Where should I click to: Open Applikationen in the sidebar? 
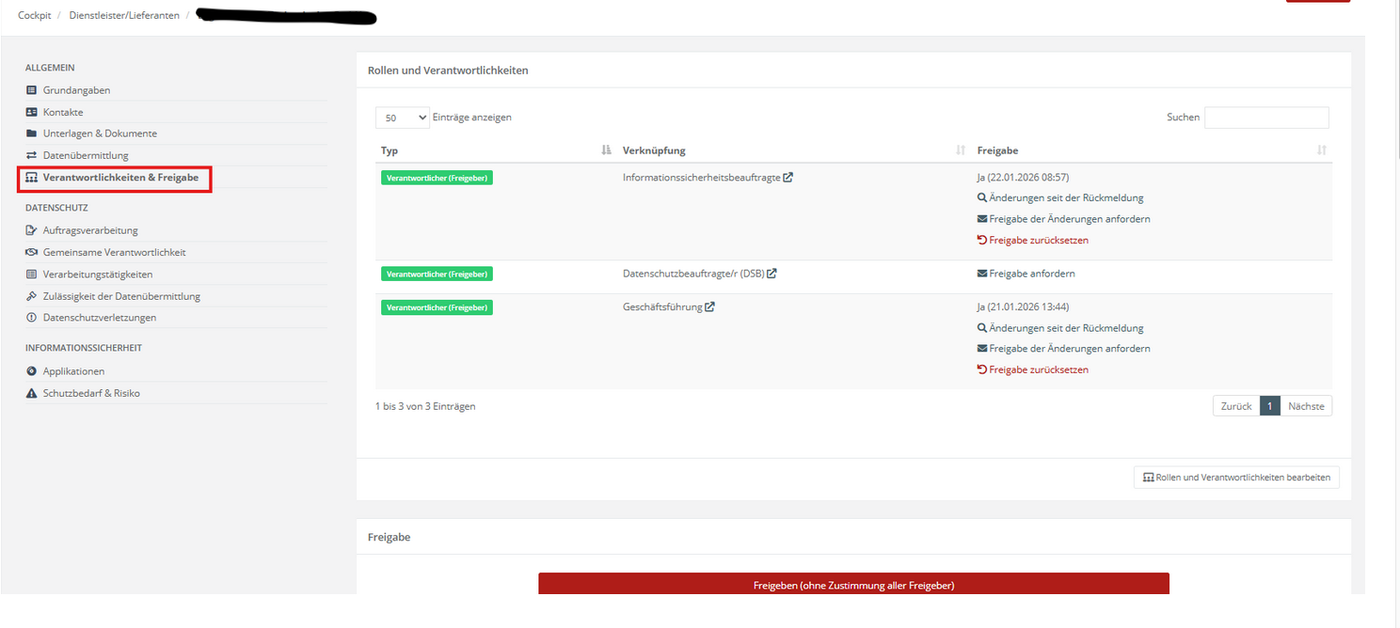65,371
